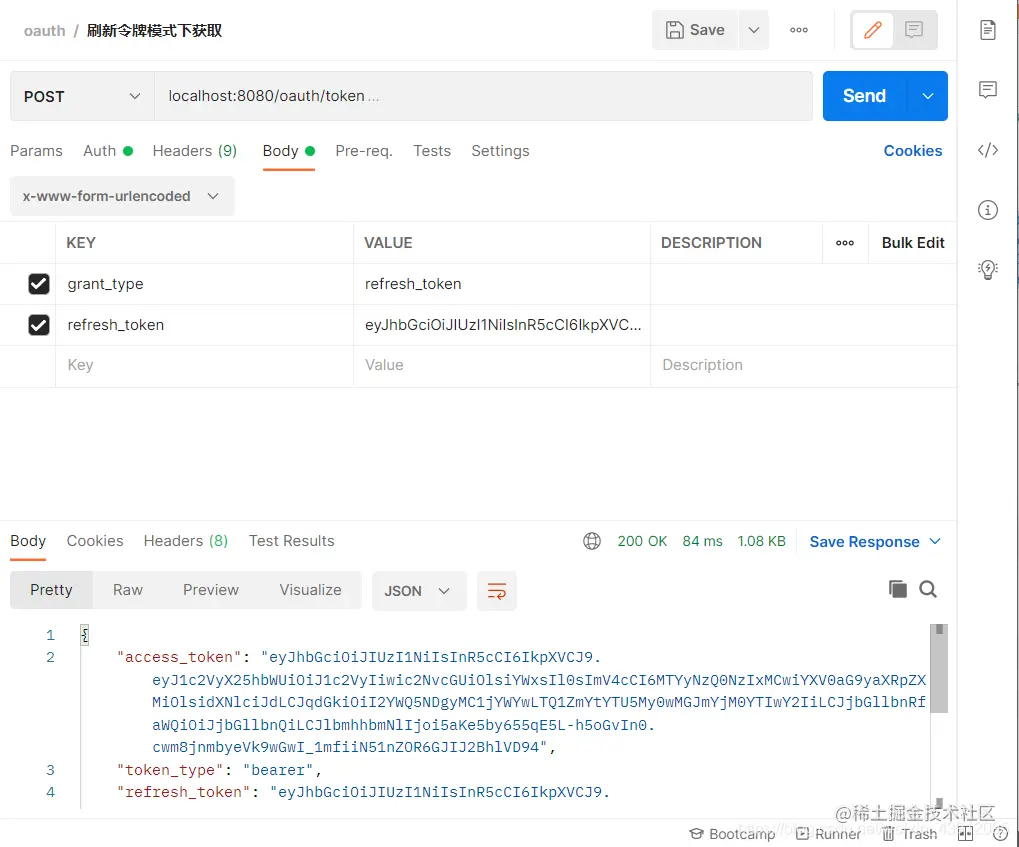The width and height of the screenshot is (1019, 847).
Task: Switch to comment mode icon in the header
Action: [914, 30]
